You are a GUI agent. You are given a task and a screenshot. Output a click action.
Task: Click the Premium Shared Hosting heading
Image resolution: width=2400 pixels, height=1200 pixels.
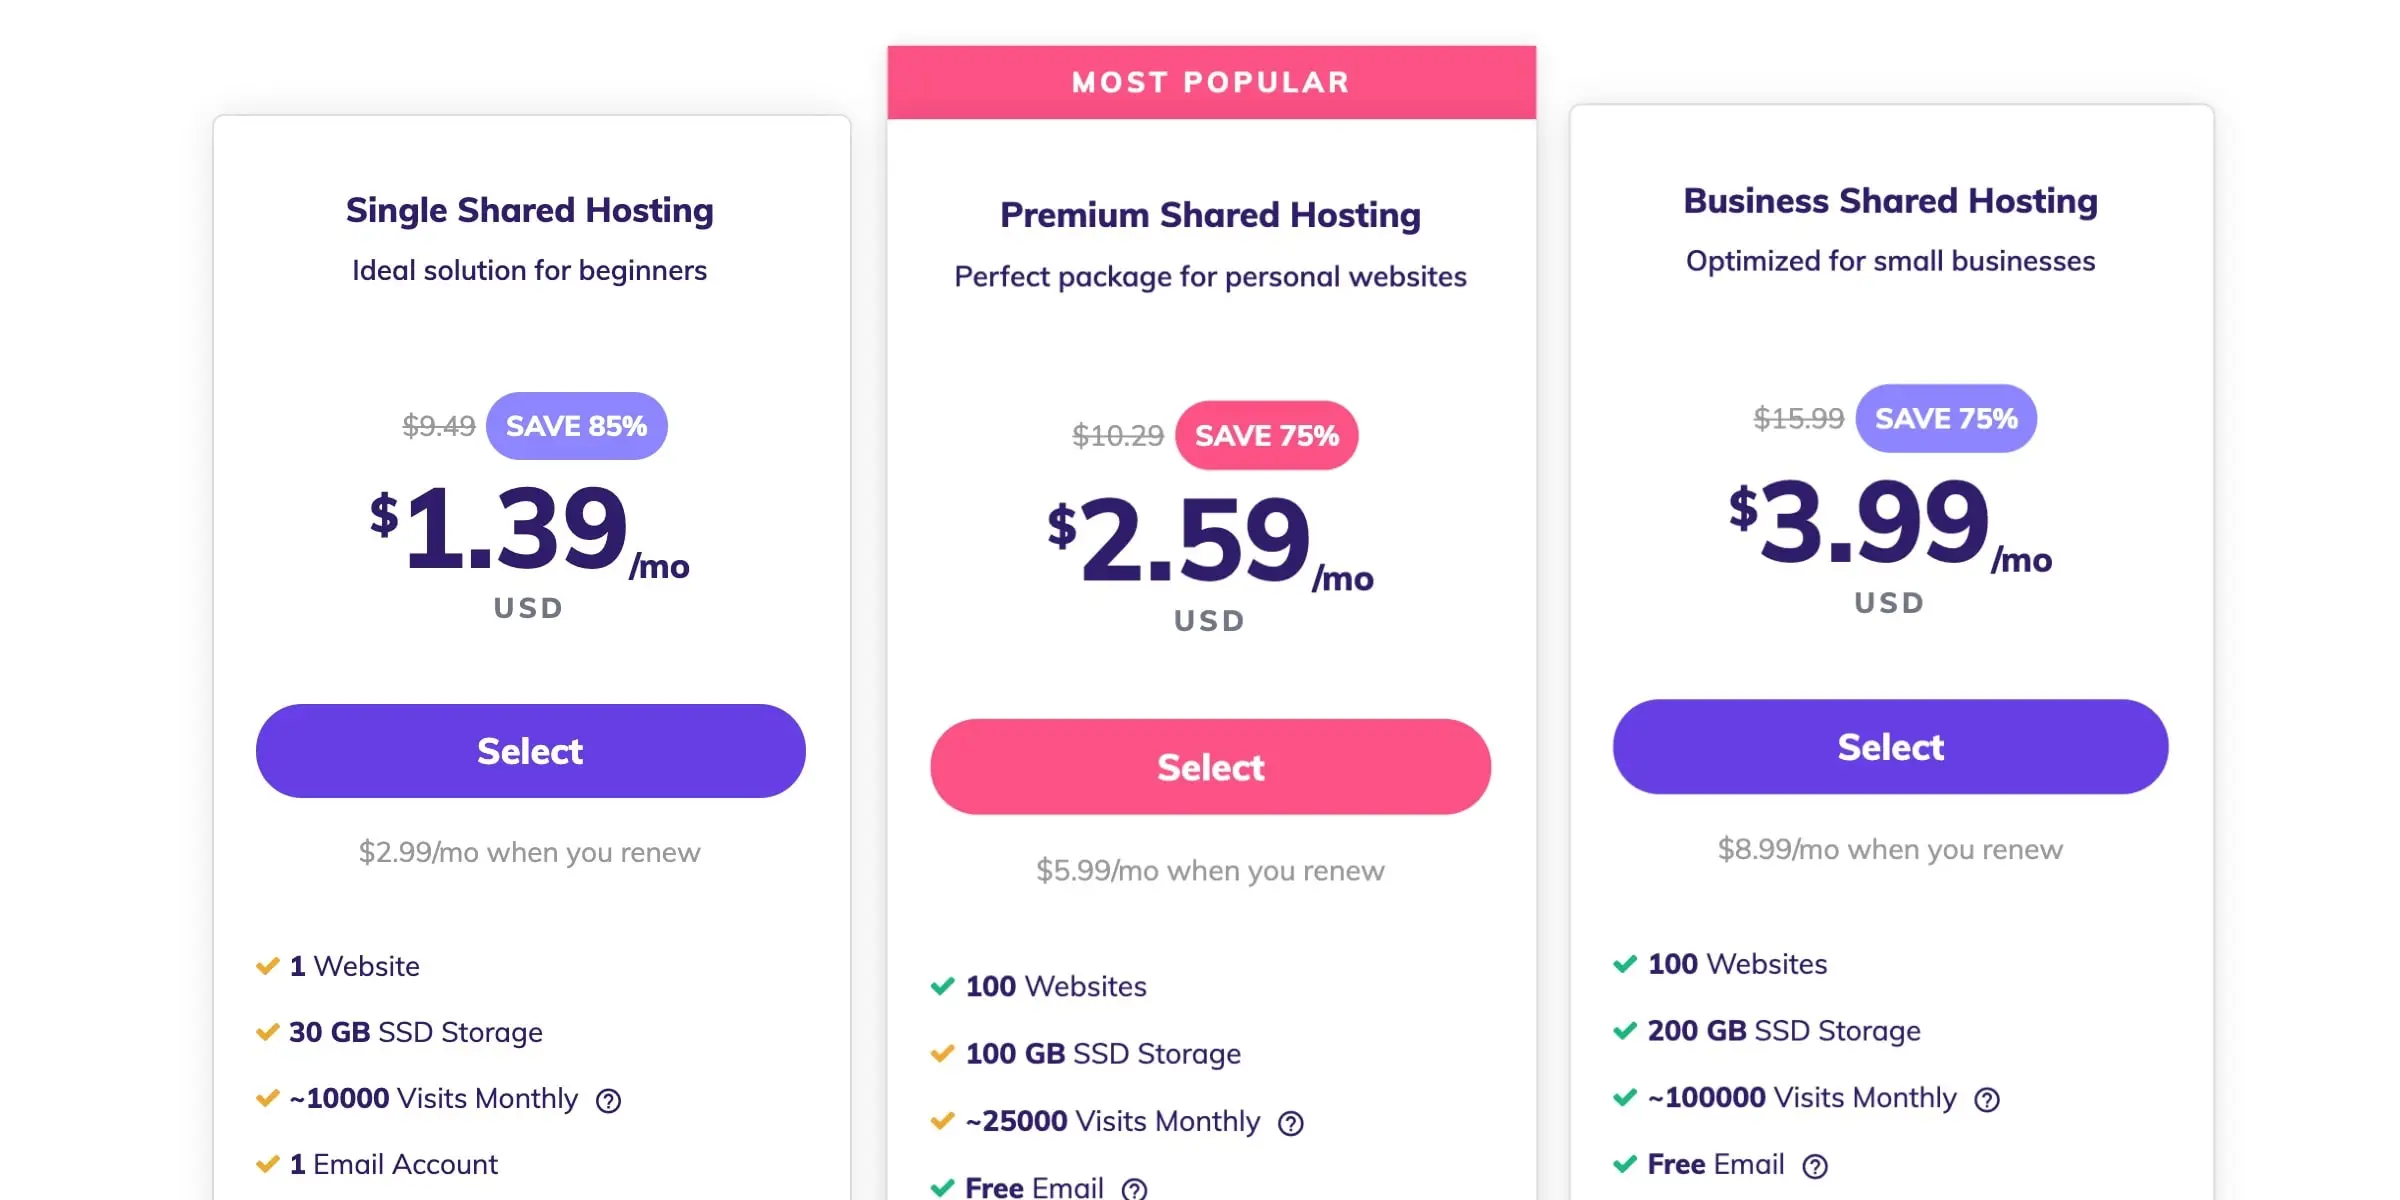point(1210,216)
